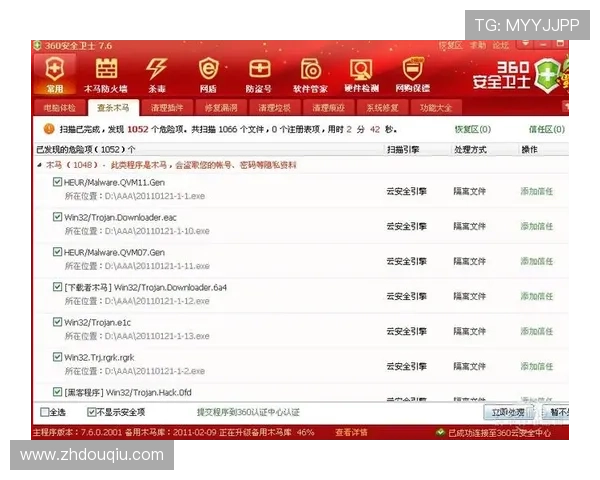The height and width of the screenshot is (480, 600).
Task: Click path D:\AAA\20110121-1-13.exe
Action: [157, 336]
